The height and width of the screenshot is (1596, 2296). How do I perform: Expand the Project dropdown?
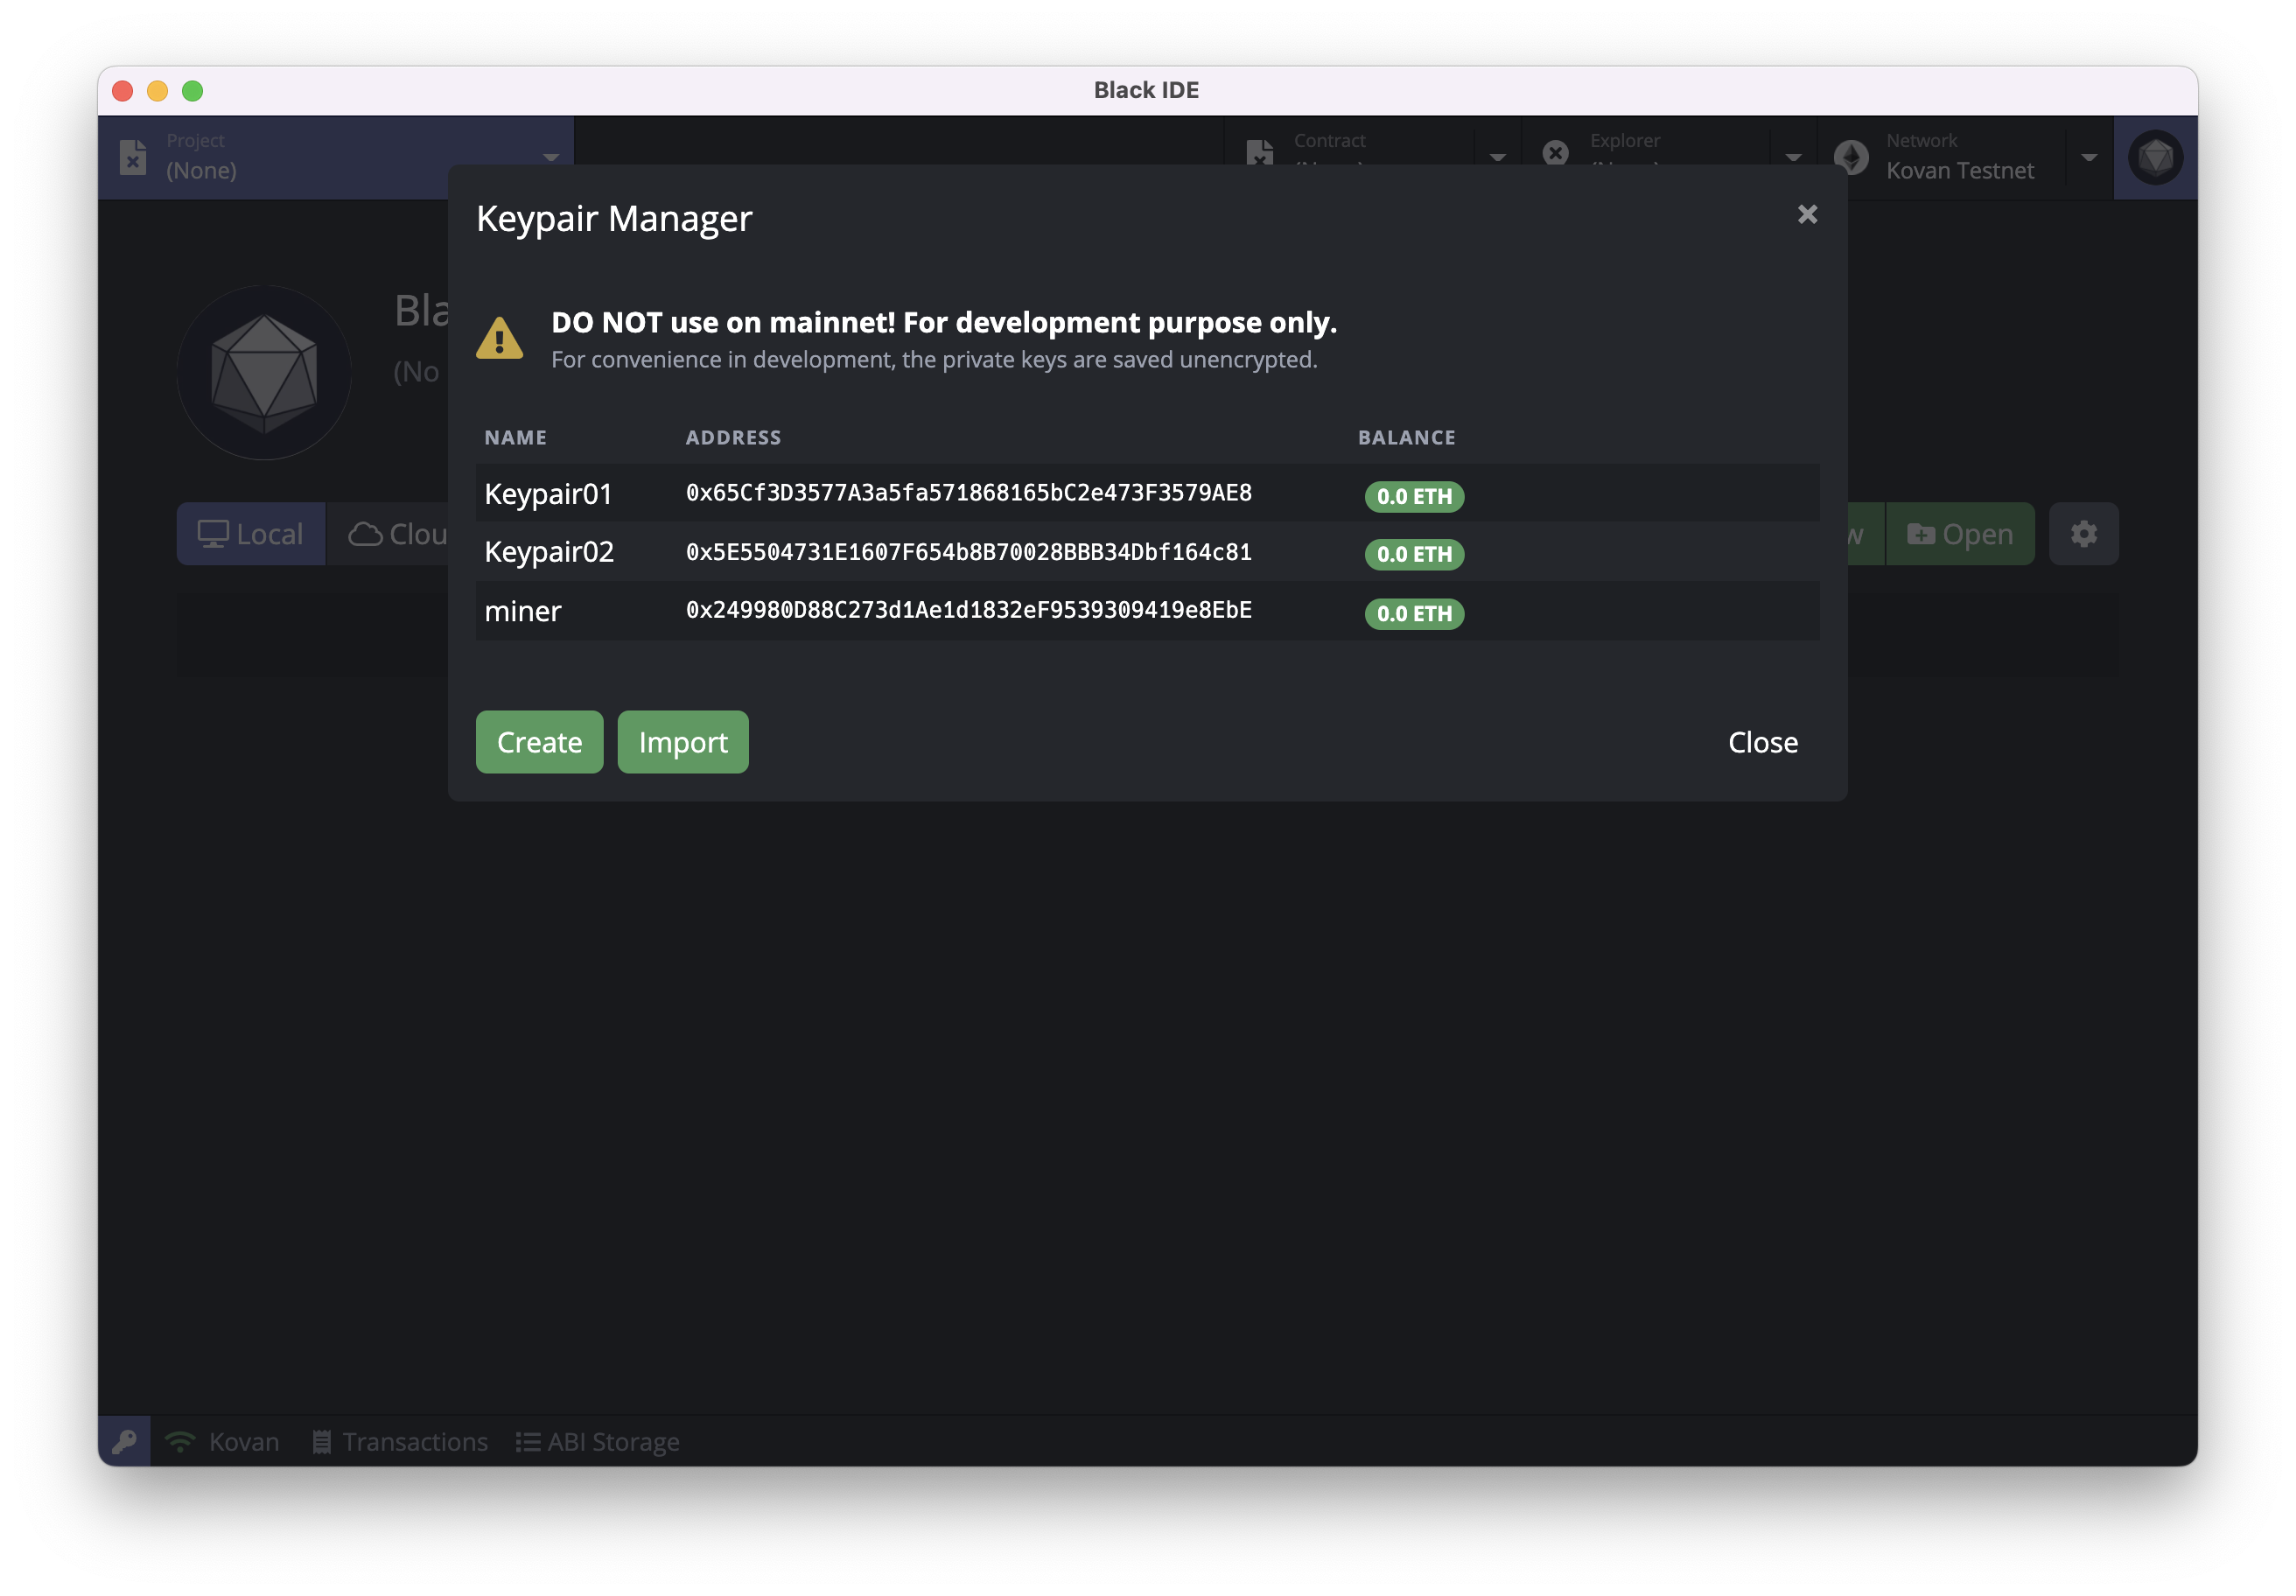[x=550, y=157]
